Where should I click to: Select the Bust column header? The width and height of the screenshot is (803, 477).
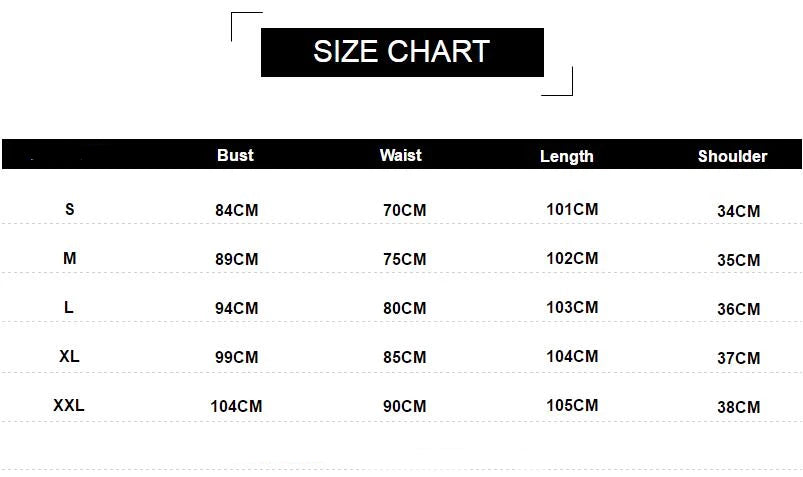coord(235,155)
